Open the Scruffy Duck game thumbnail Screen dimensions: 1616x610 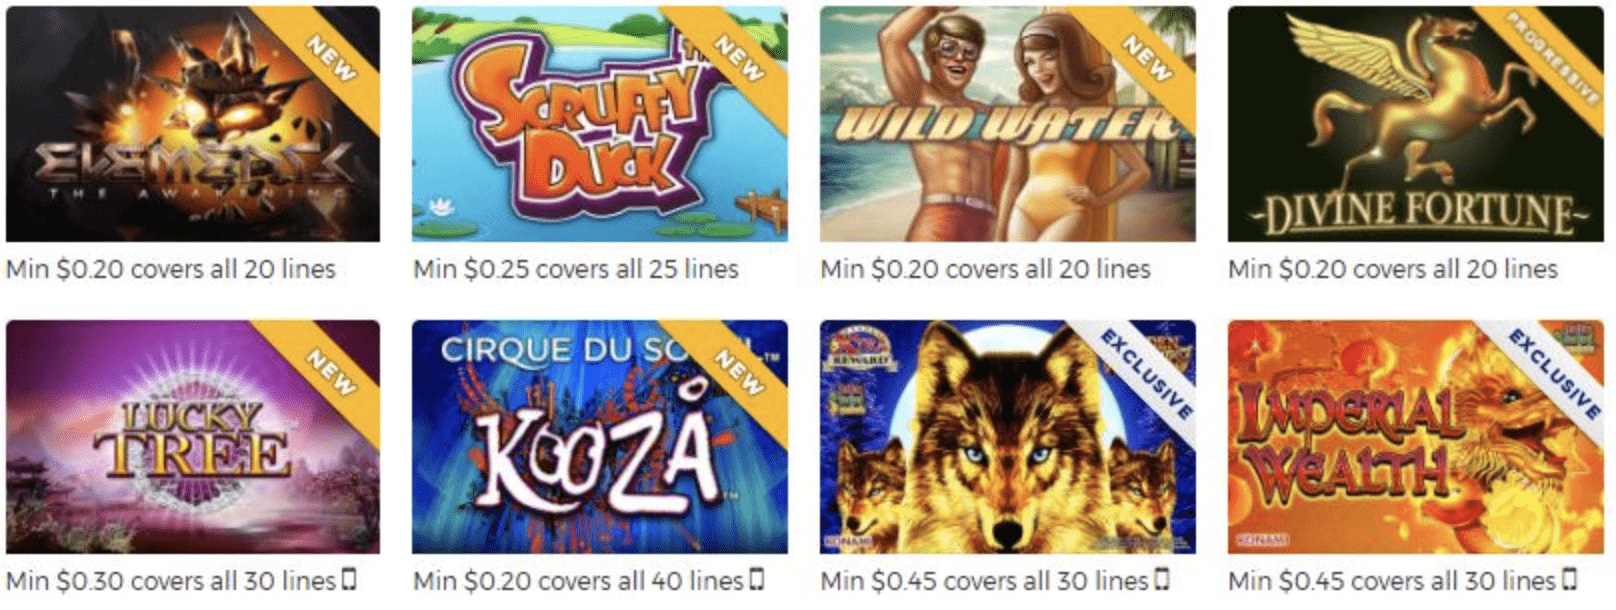coord(600,124)
